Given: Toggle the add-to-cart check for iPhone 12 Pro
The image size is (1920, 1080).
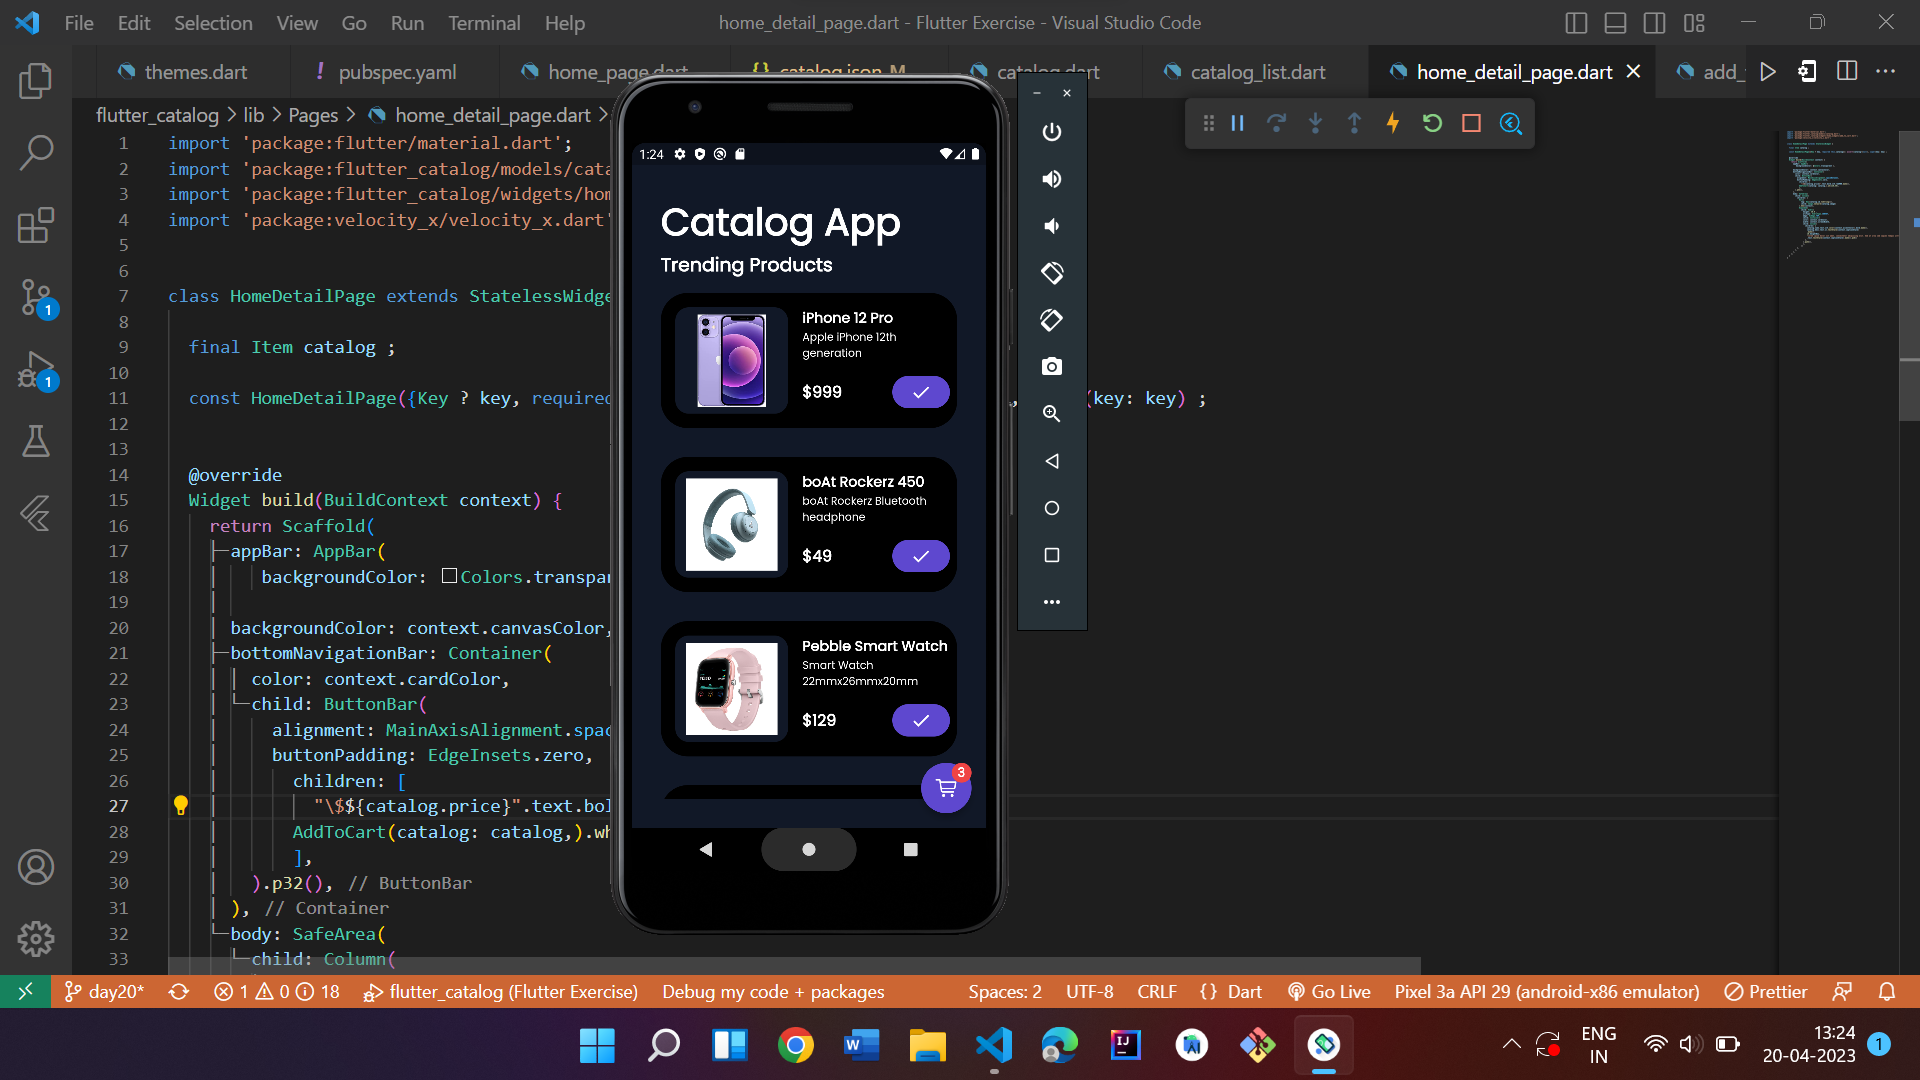Looking at the screenshot, I should pos(921,392).
